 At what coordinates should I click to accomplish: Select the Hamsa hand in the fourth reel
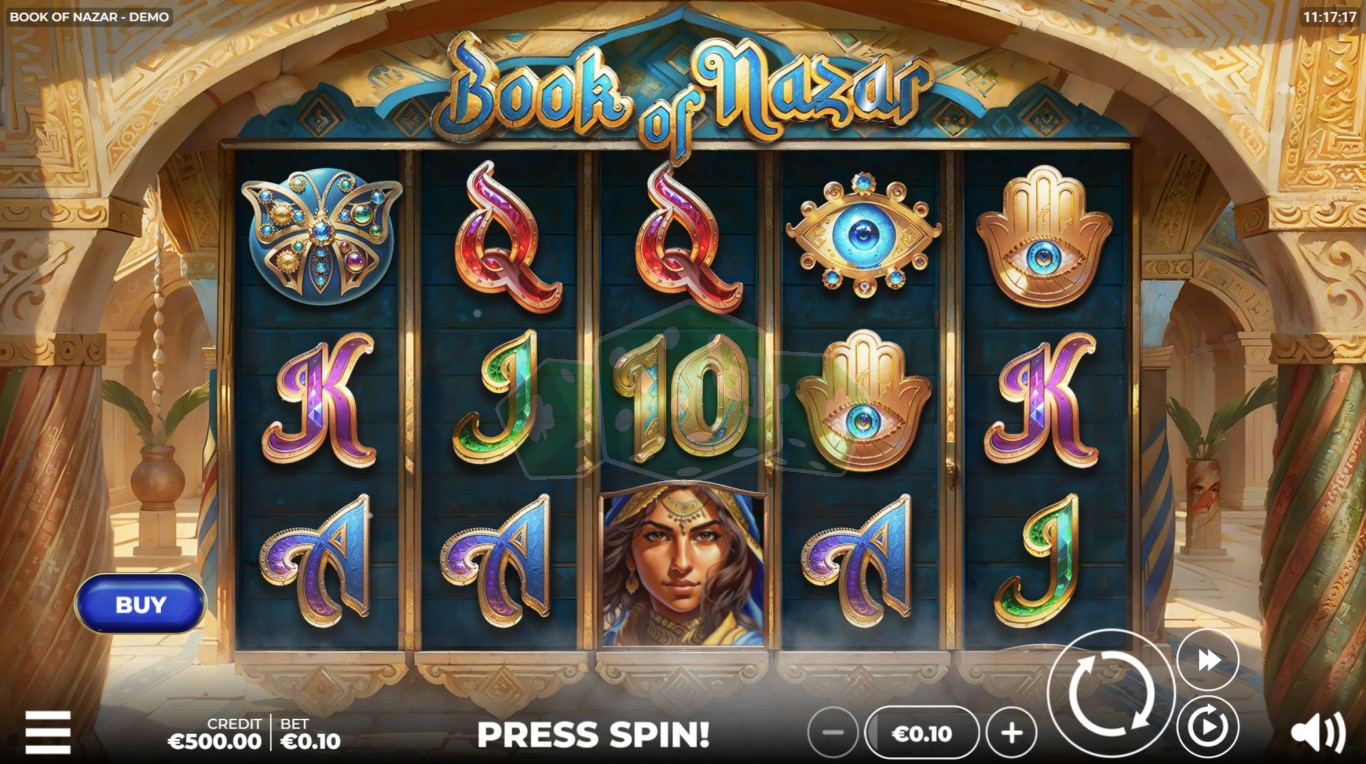[x=863, y=400]
